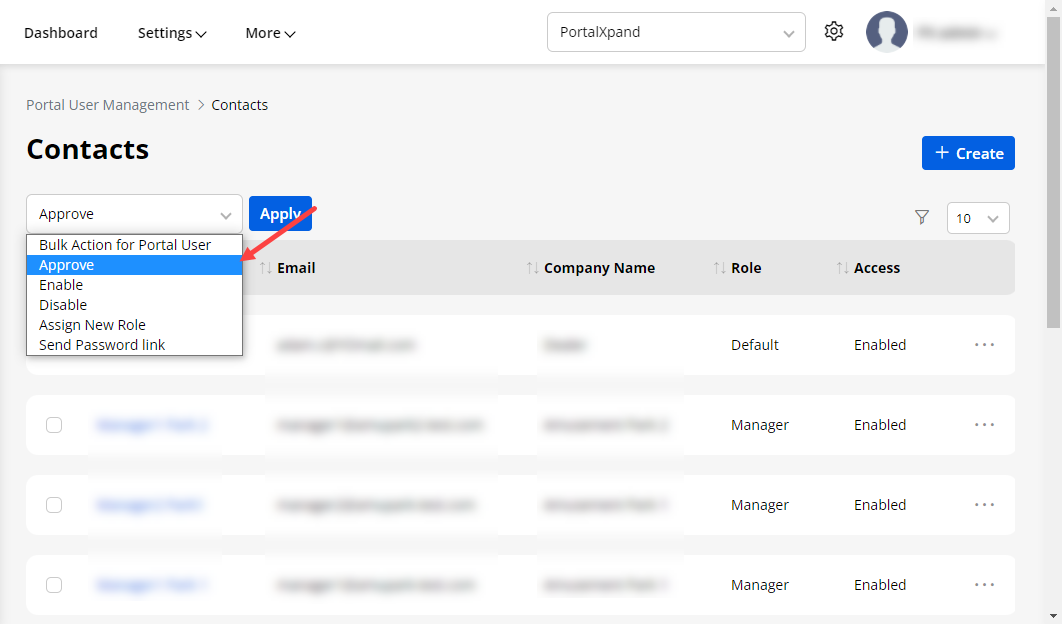
Task: Open the user profile avatar
Action: click(886, 32)
